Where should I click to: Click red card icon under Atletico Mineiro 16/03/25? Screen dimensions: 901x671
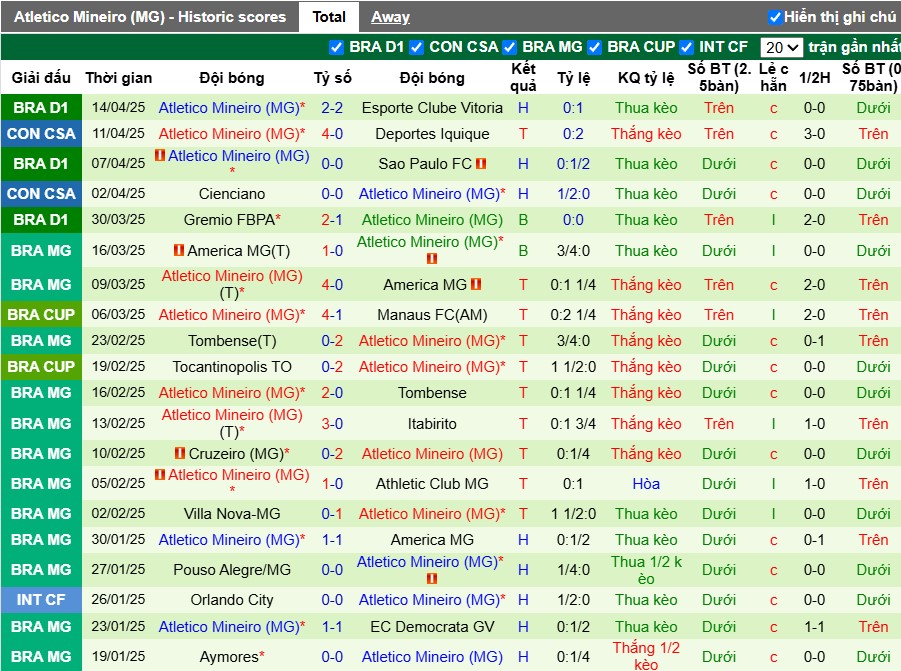[x=432, y=259]
